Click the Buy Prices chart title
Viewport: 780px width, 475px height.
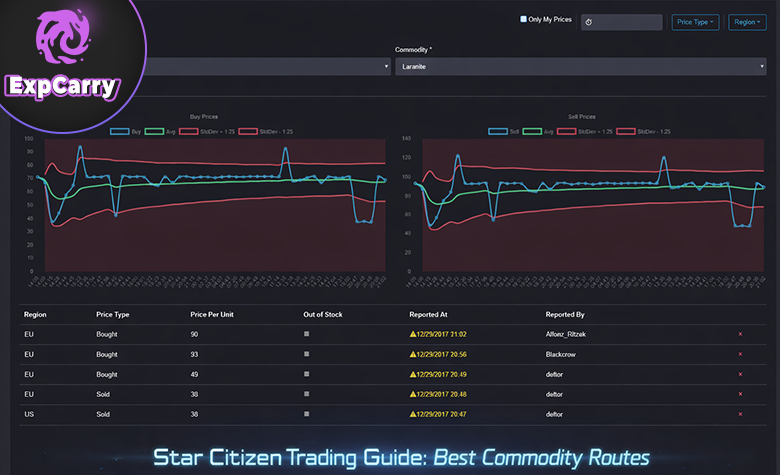pyautogui.click(x=204, y=116)
